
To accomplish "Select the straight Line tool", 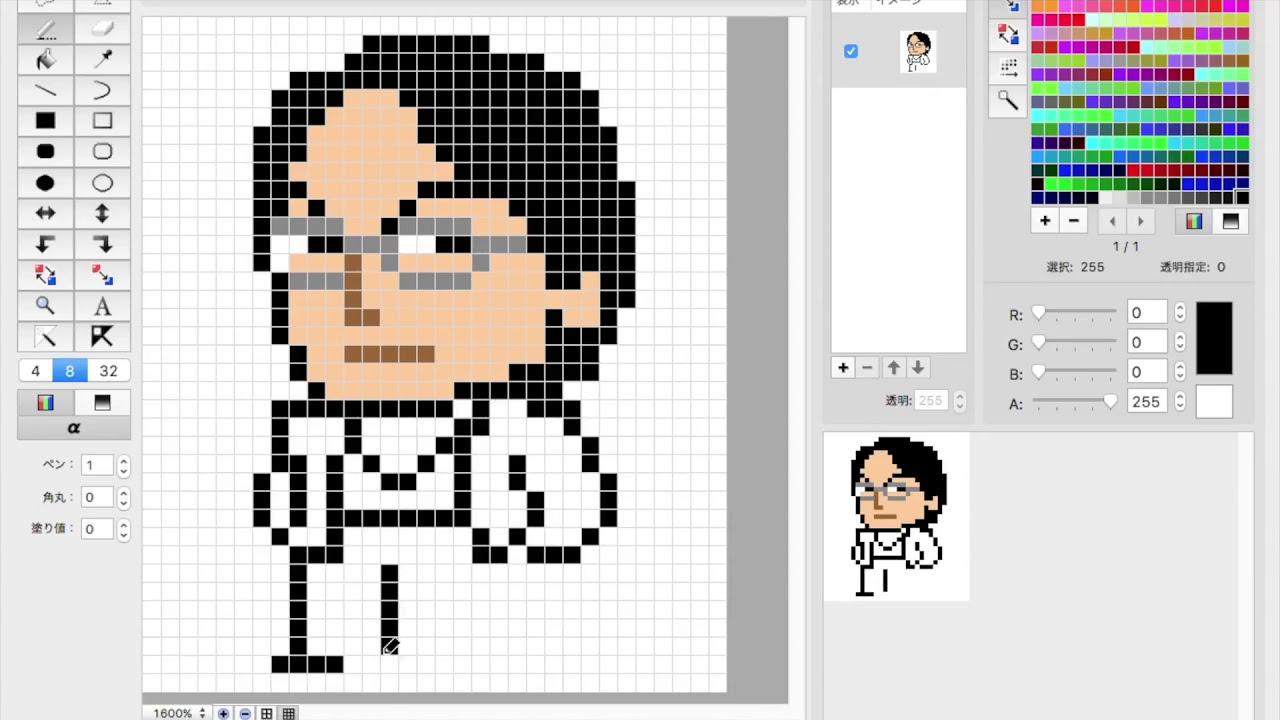I will [x=45, y=91].
